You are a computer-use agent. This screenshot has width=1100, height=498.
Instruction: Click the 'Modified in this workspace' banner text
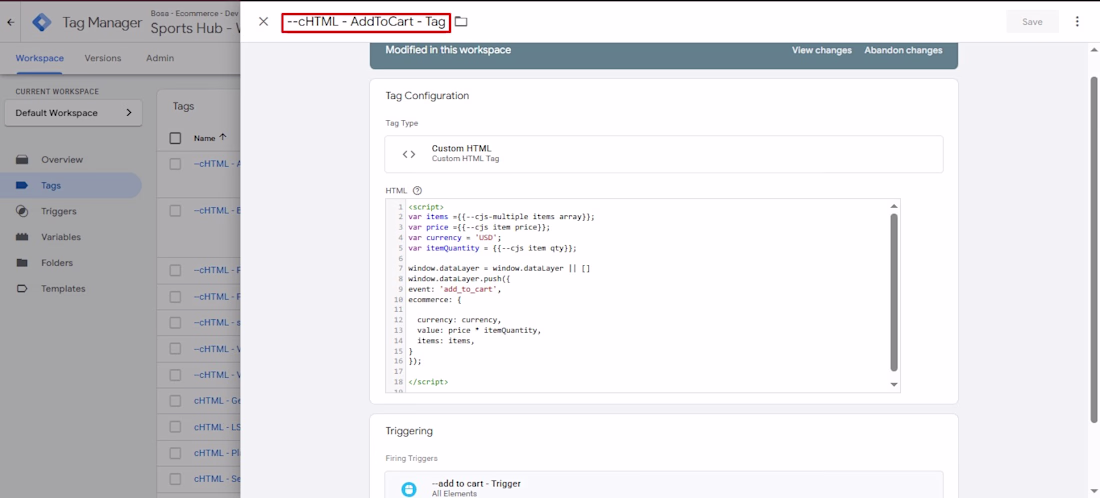(x=448, y=51)
